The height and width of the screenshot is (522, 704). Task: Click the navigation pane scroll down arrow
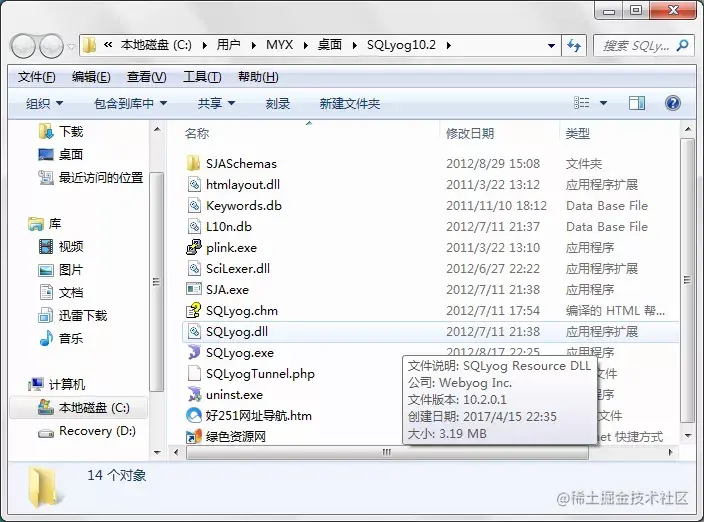(x=157, y=452)
